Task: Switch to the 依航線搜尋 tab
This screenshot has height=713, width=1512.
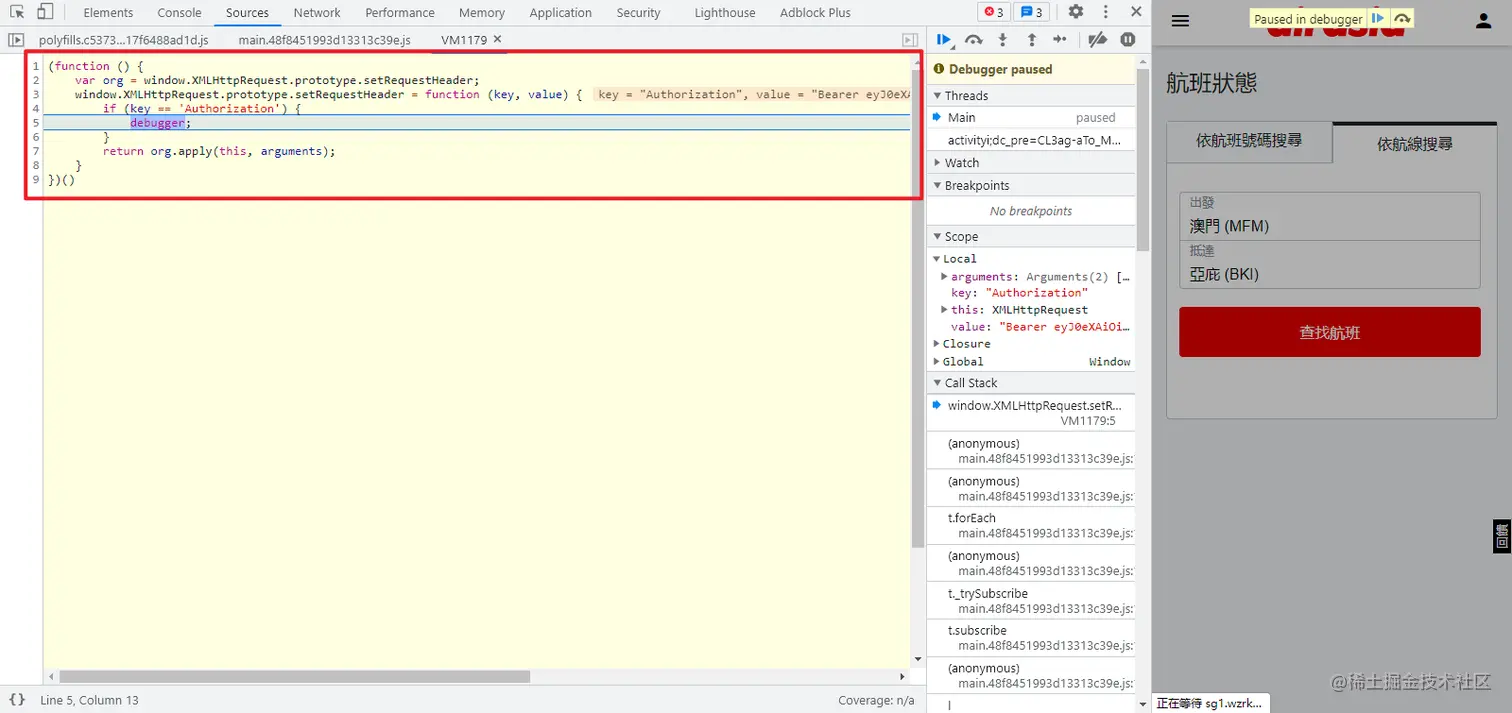Action: [1415, 144]
